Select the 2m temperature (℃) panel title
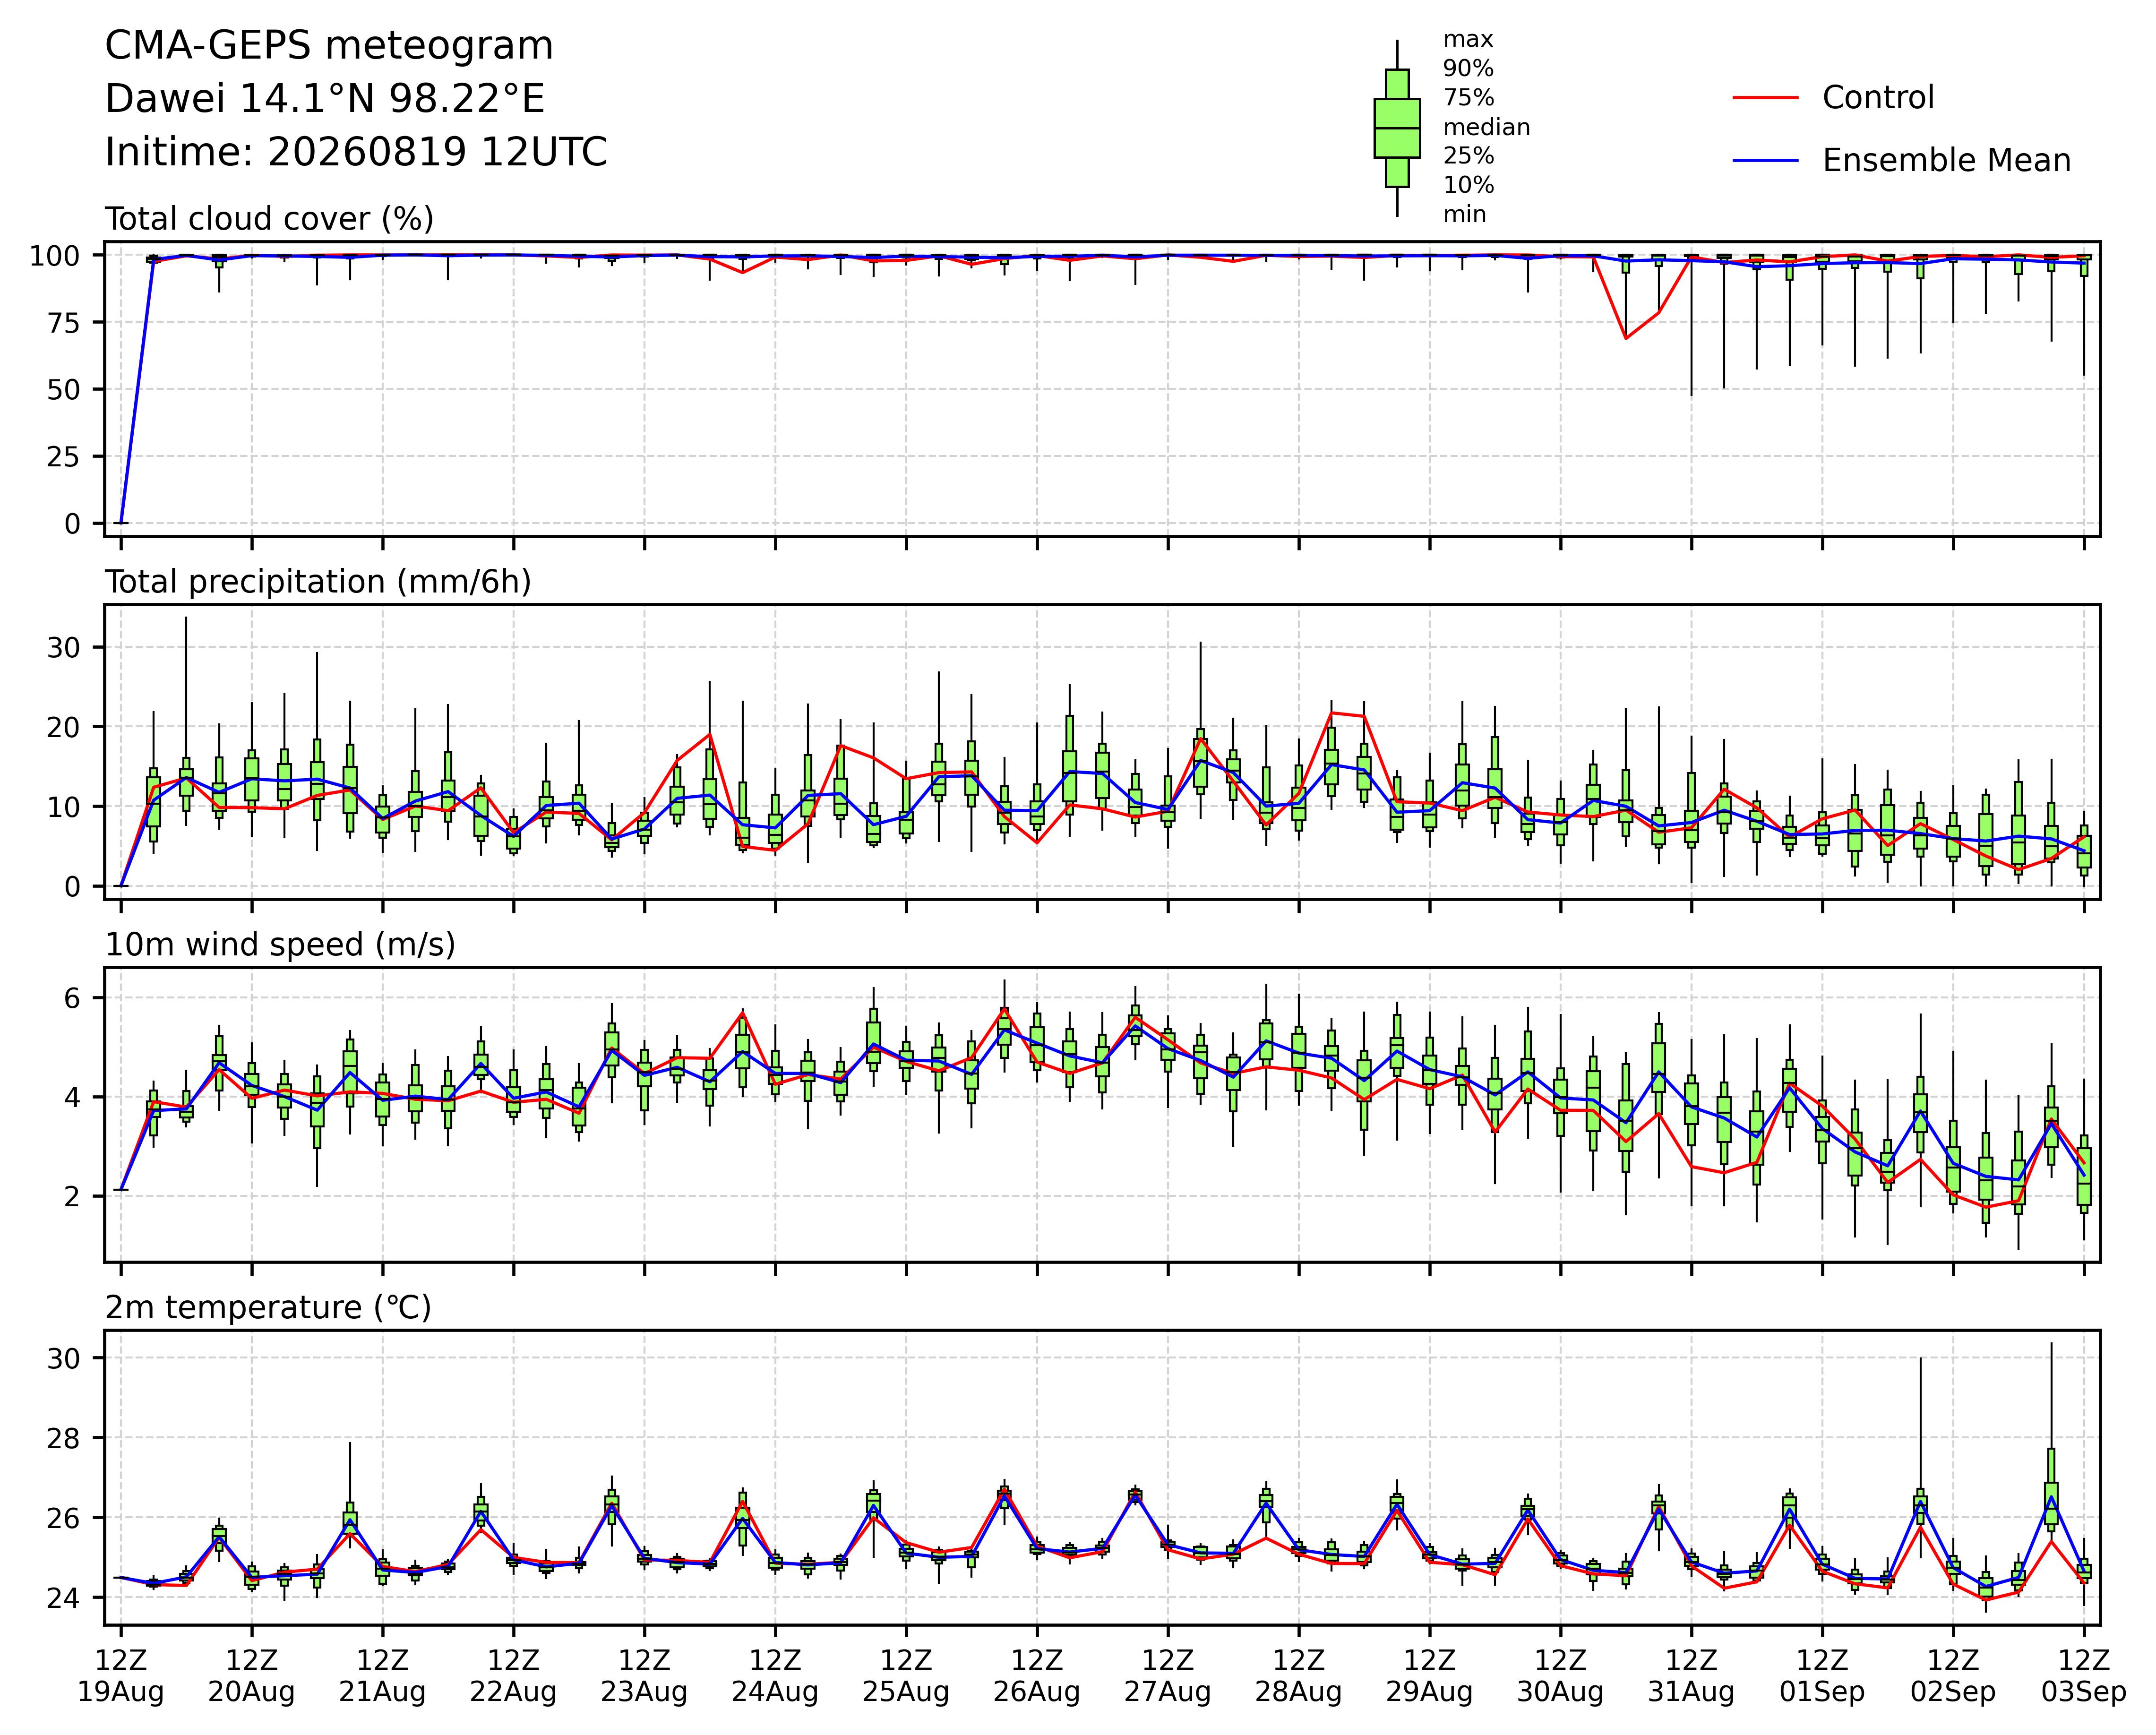 click(x=268, y=1308)
